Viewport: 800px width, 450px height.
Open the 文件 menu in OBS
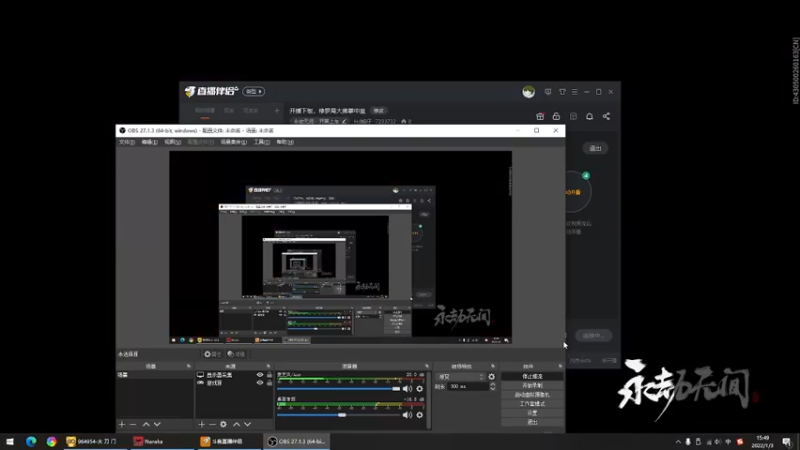(127, 142)
